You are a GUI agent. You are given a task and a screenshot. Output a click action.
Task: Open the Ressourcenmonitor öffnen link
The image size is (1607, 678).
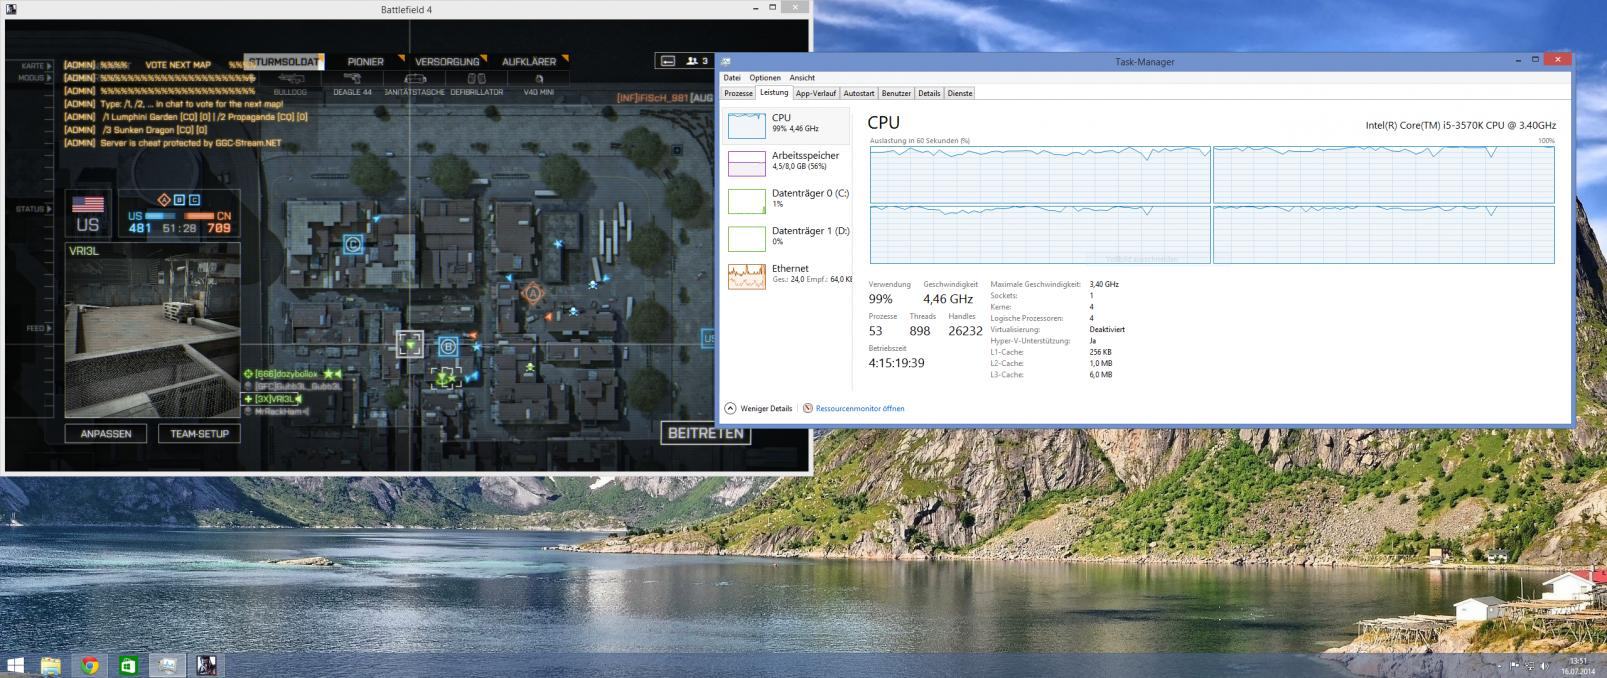pyautogui.click(x=860, y=408)
